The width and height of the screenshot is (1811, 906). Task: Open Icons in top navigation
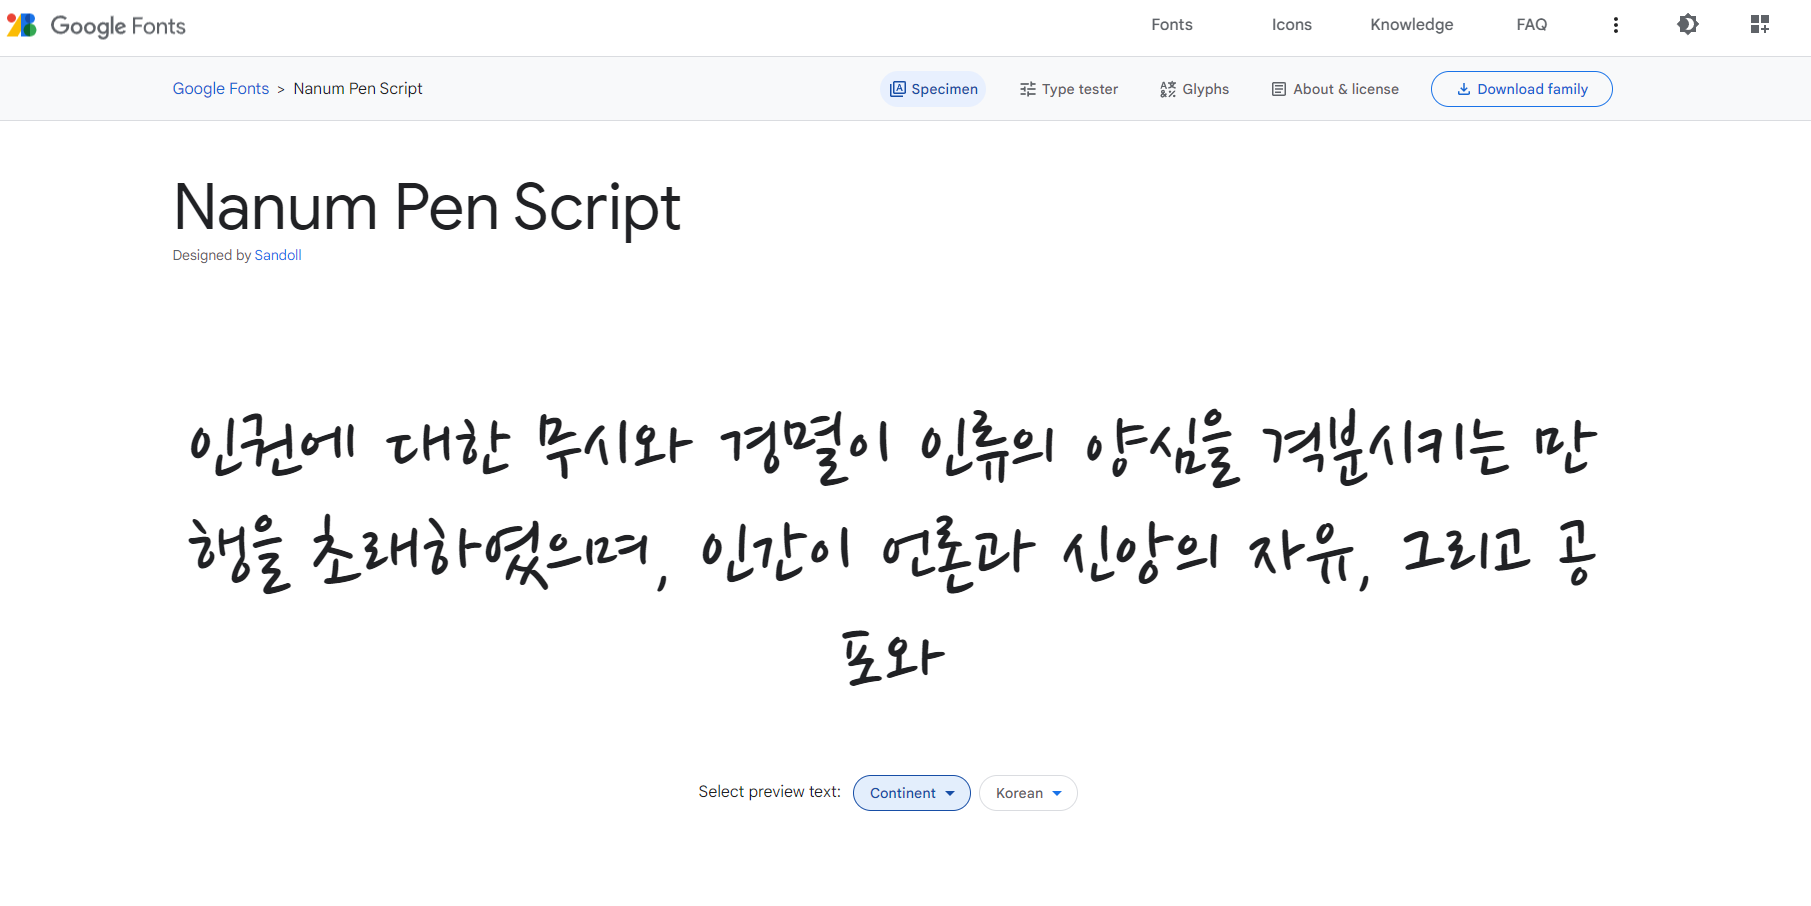pyautogui.click(x=1292, y=25)
